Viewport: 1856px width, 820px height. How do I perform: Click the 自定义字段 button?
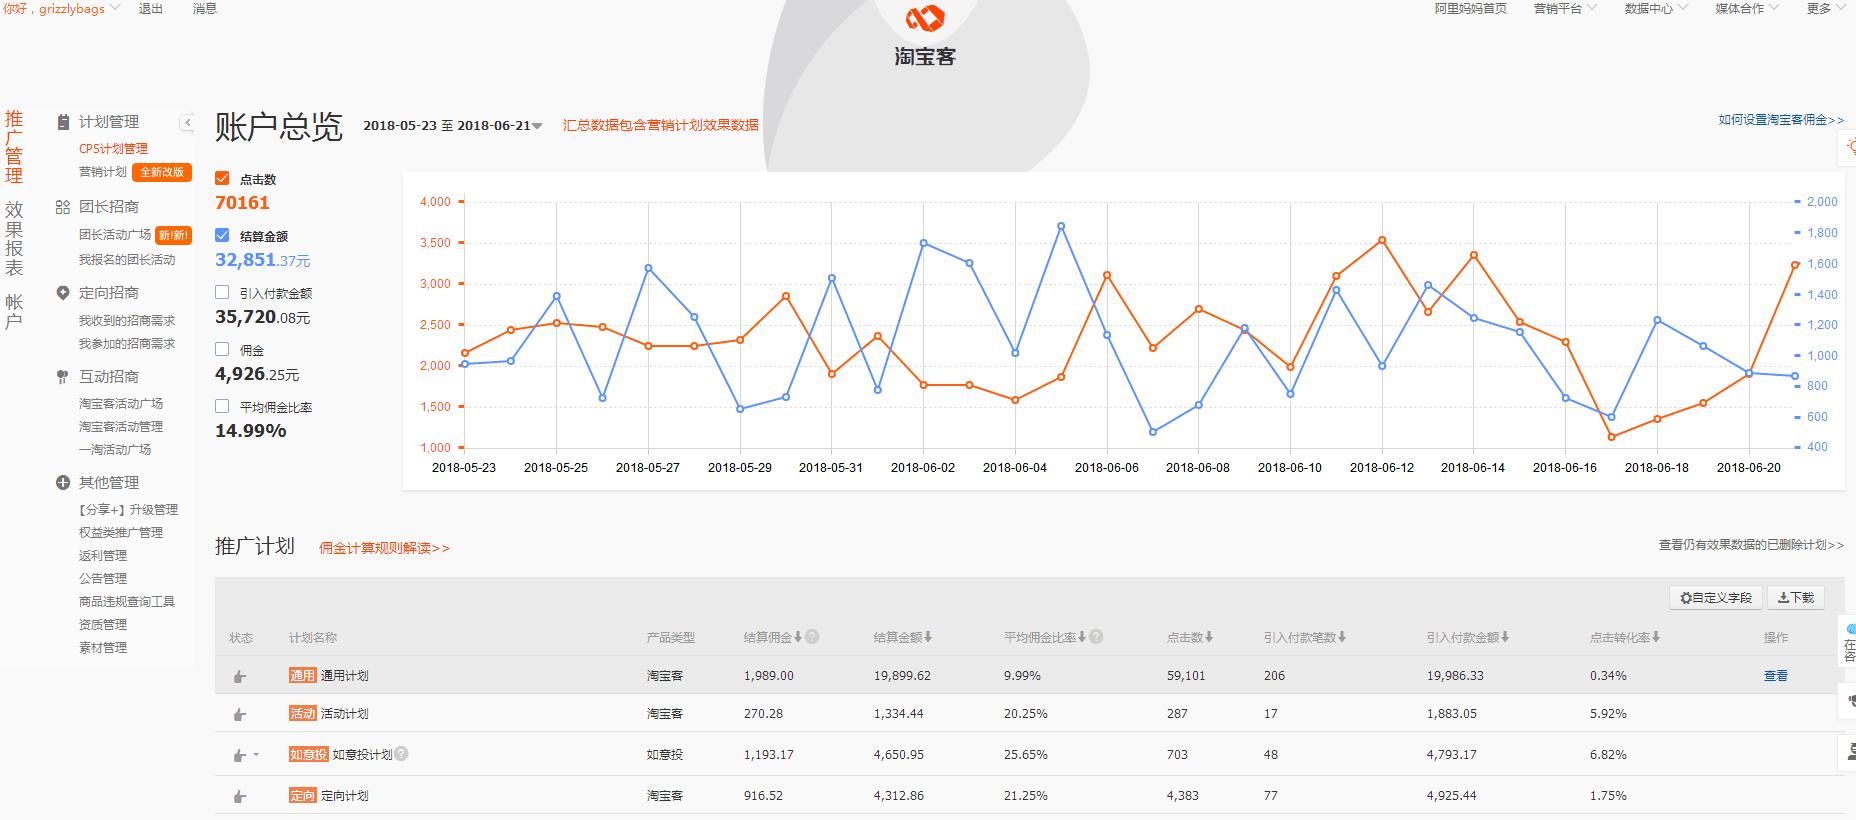click(x=1715, y=598)
